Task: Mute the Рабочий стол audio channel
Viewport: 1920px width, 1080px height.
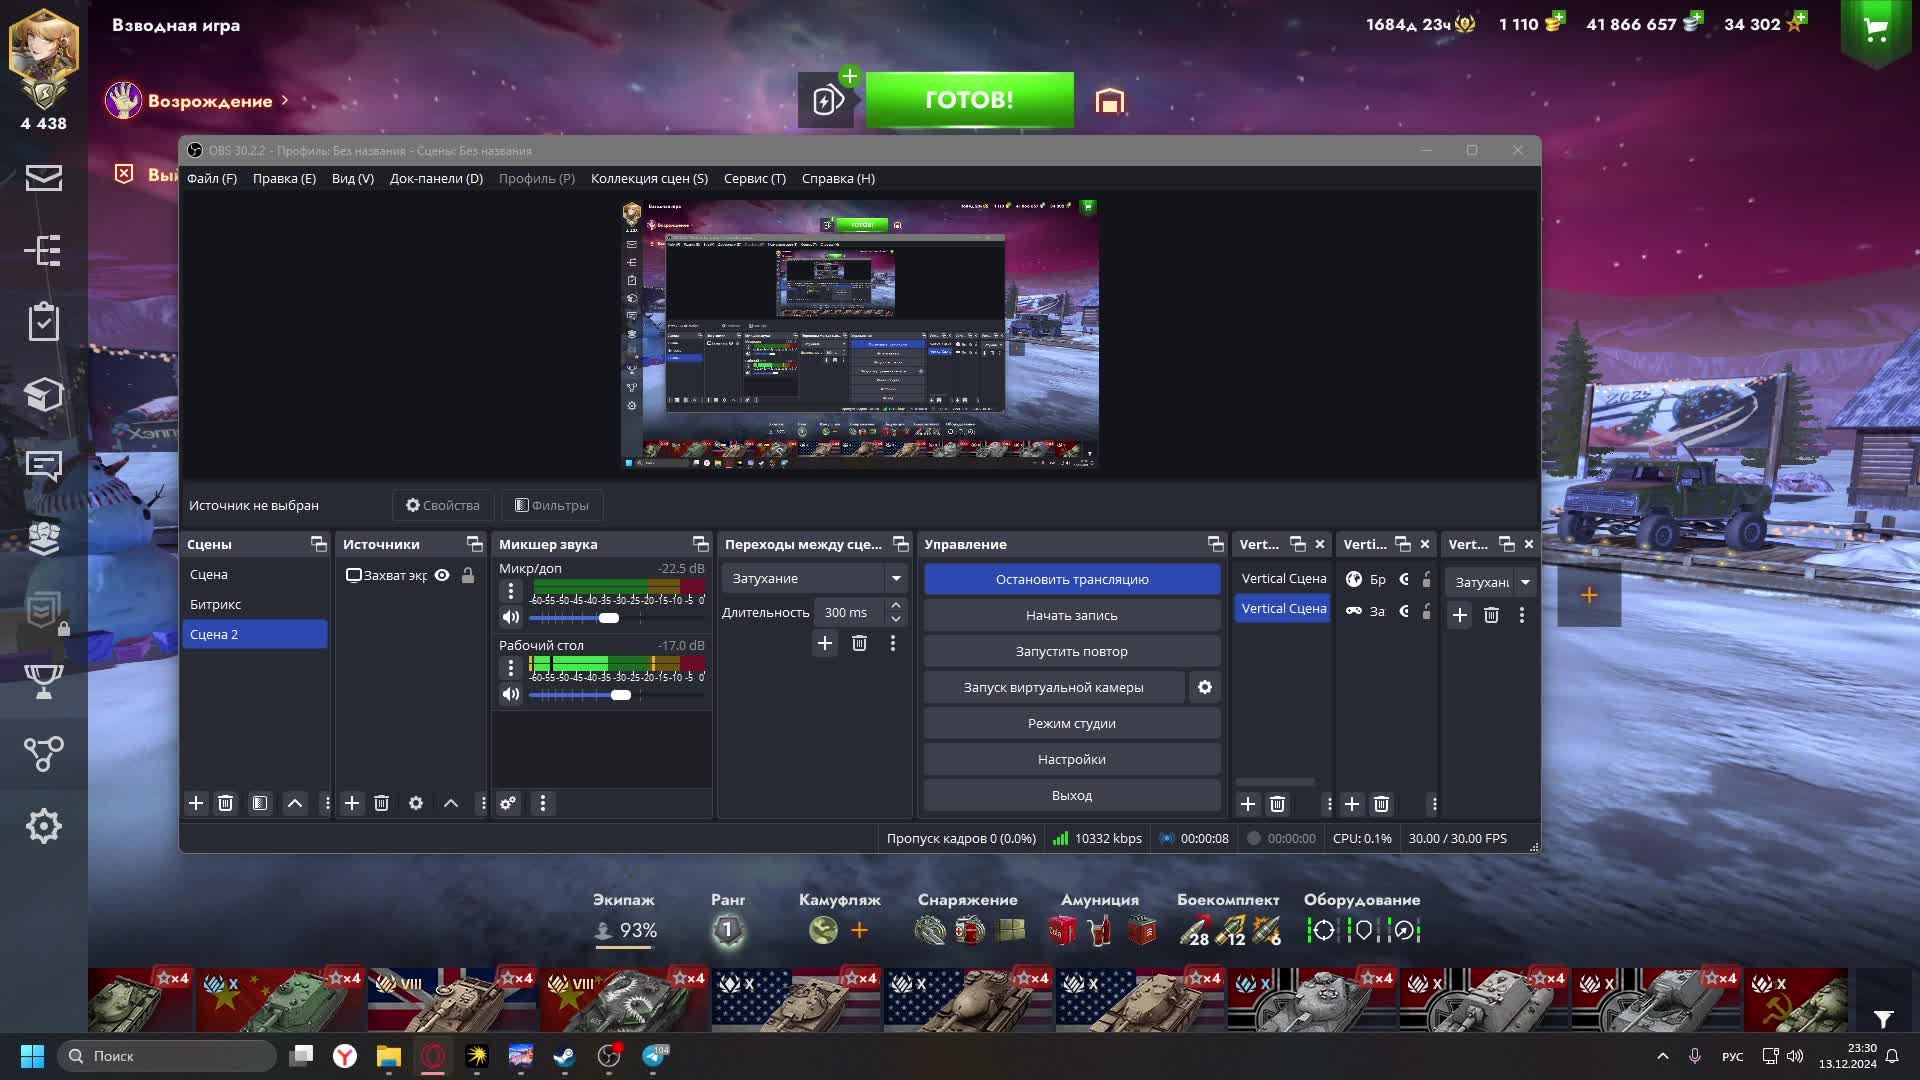Action: click(x=511, y=694)
